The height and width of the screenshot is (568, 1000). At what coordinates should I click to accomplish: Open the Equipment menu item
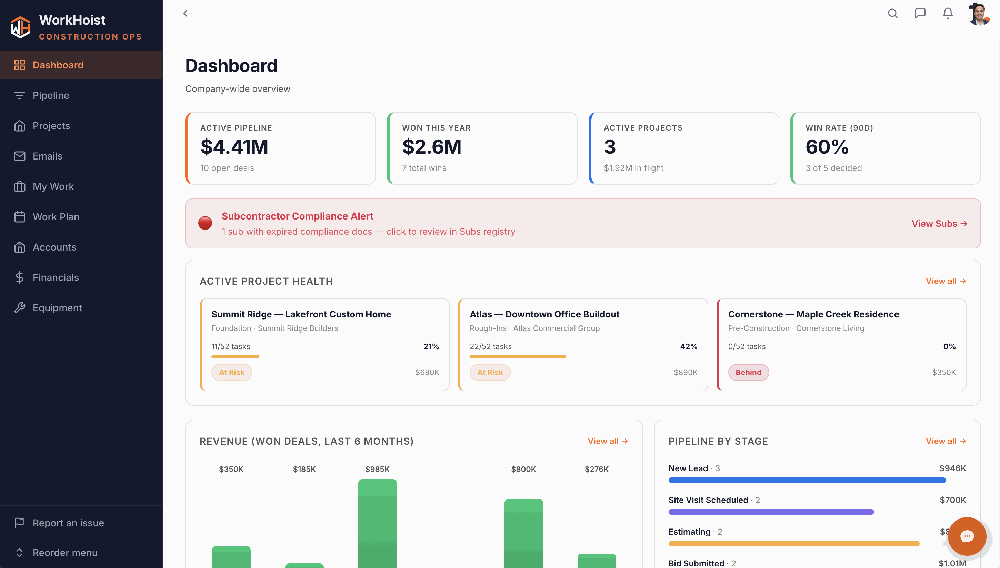(82, 308)
